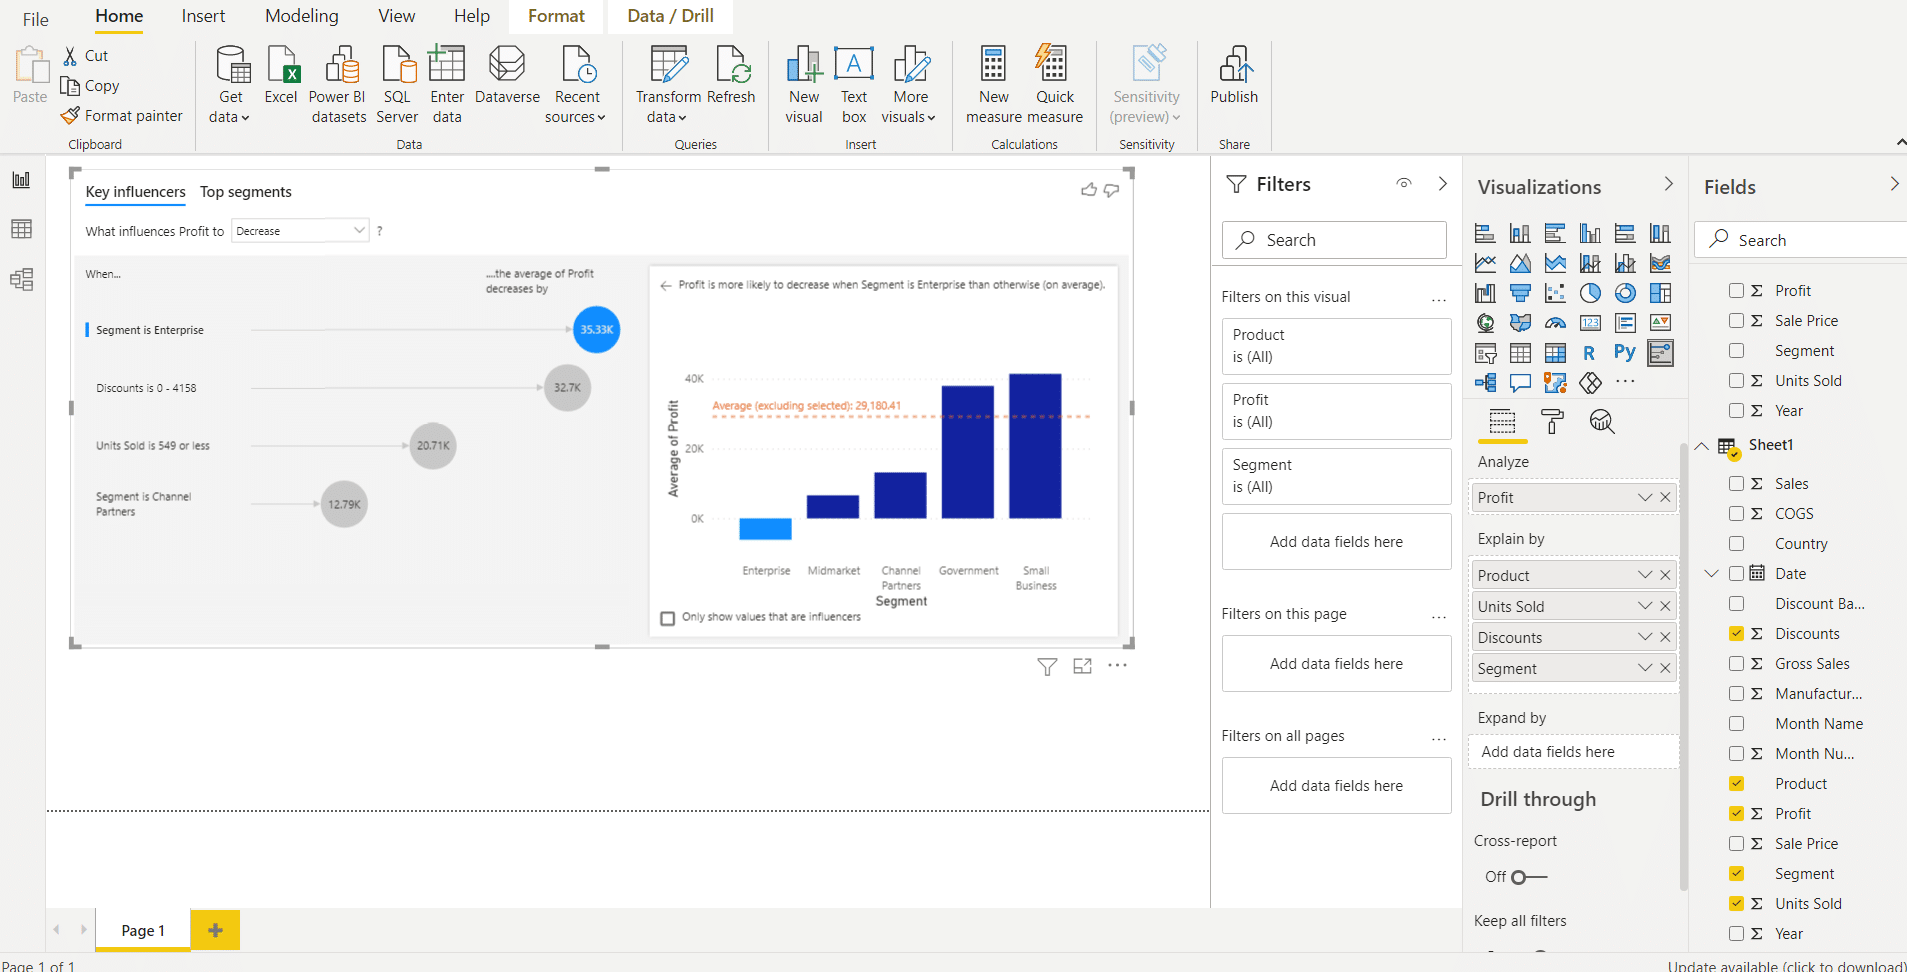Switch to the Modeling ribbon tab
The height and width of the screenshot is (972, 1907).
pos(301,15)
